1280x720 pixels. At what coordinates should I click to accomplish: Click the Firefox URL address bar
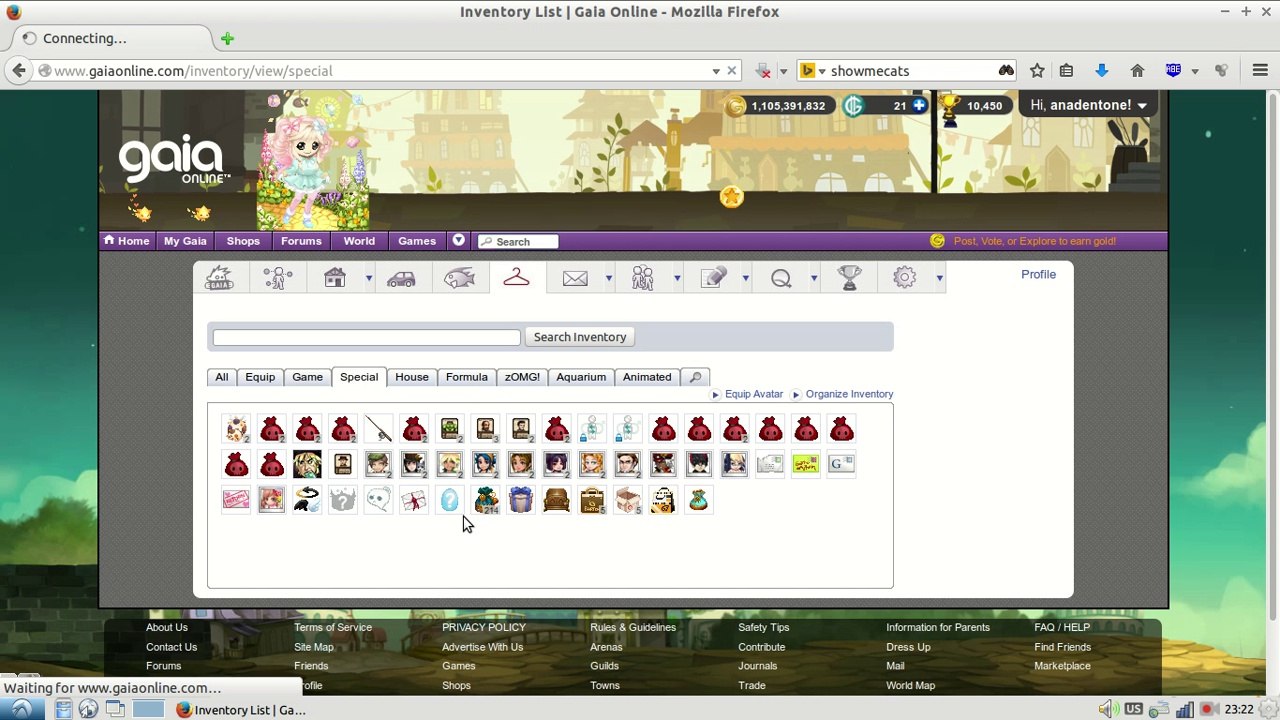click(380, 71)
